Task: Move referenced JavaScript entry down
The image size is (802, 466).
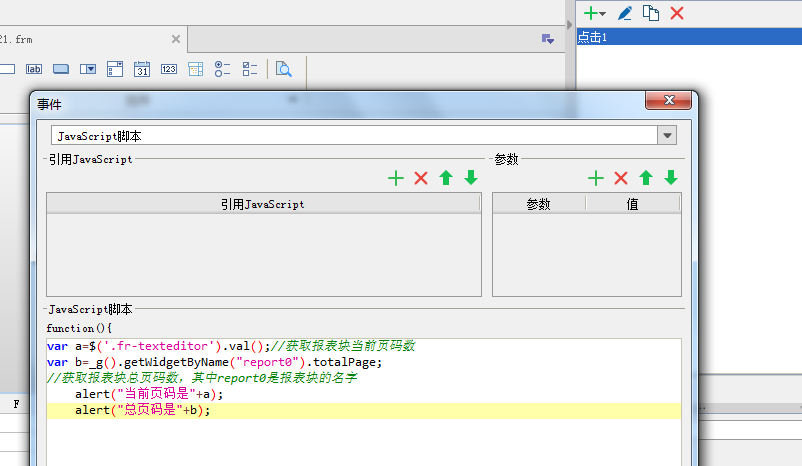Action: click(471, 178)
